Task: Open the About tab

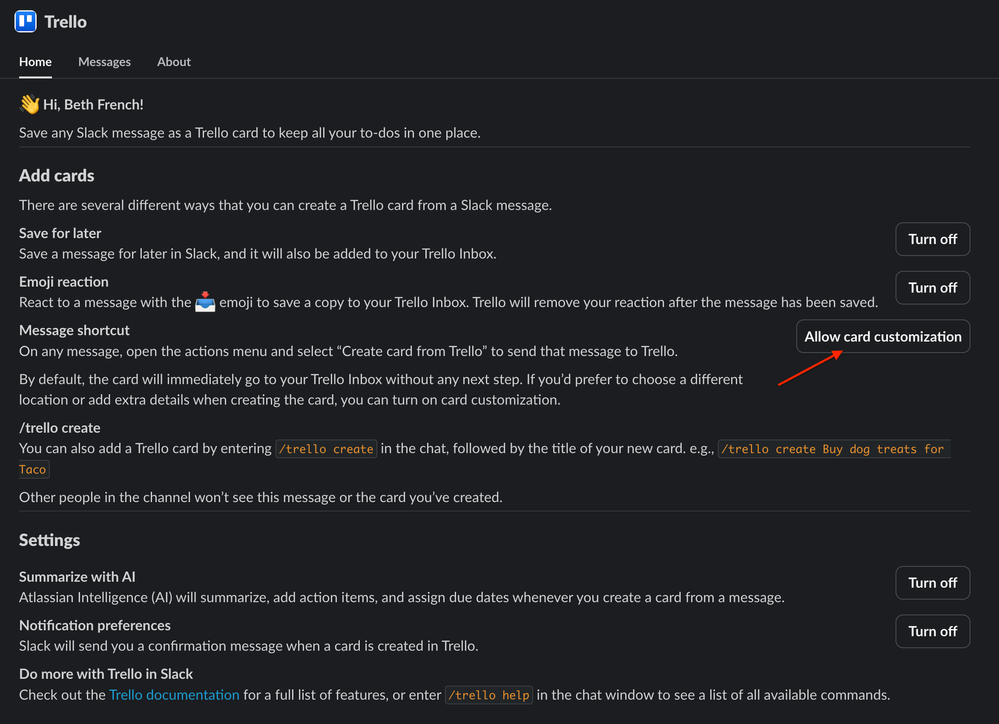Action: click(x=173, y=62)
